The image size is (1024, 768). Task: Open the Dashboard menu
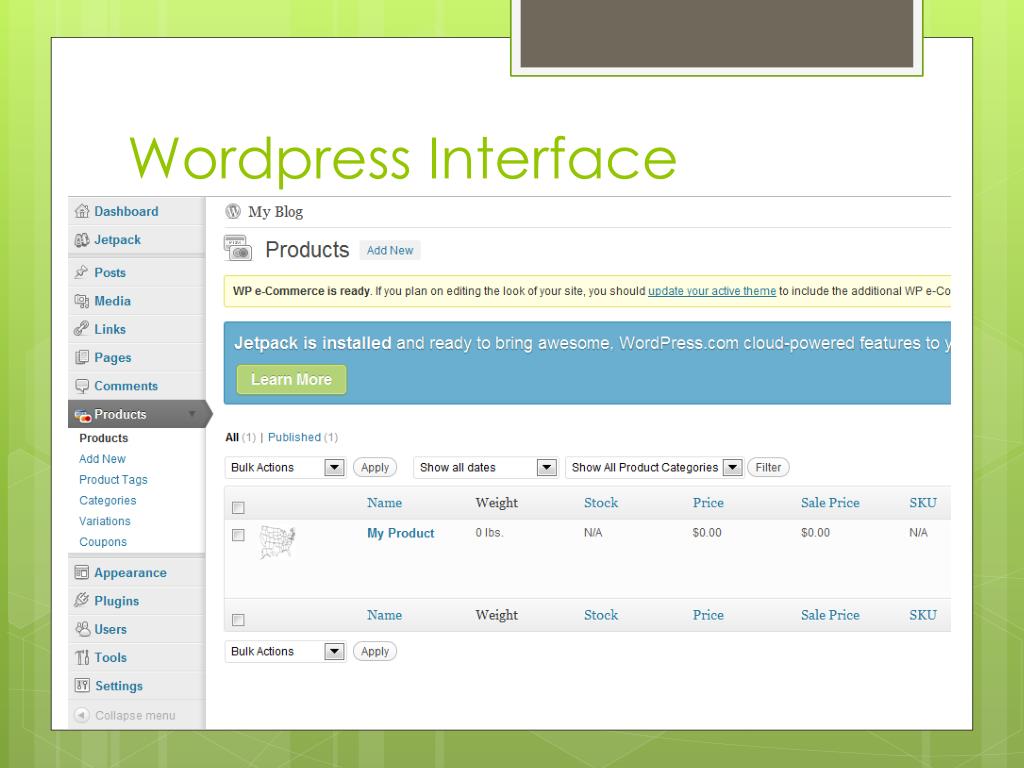[126, 211]
